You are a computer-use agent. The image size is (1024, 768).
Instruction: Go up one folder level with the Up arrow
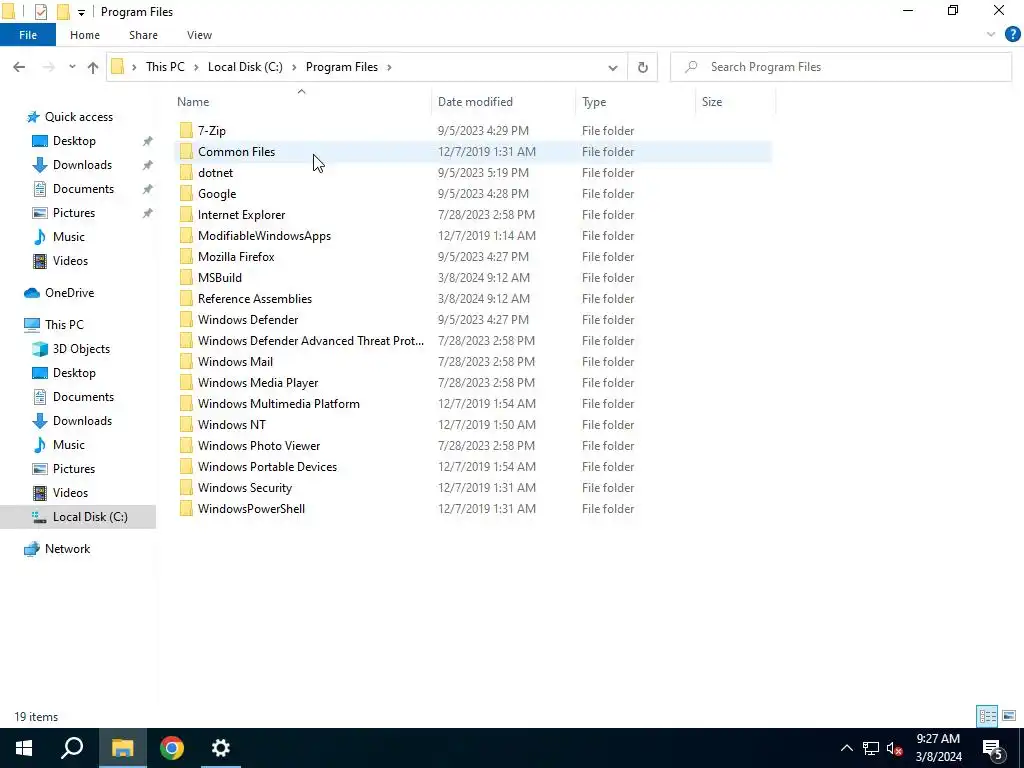point(93,67)
